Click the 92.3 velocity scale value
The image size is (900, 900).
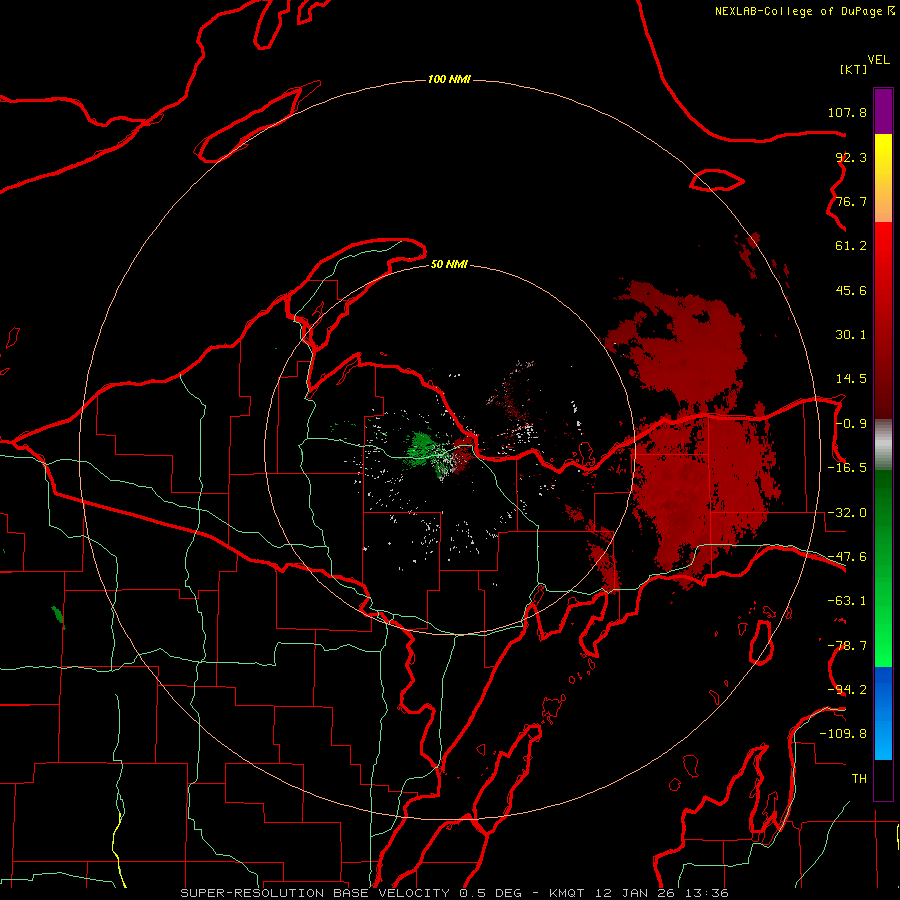[x=851, y=157]
